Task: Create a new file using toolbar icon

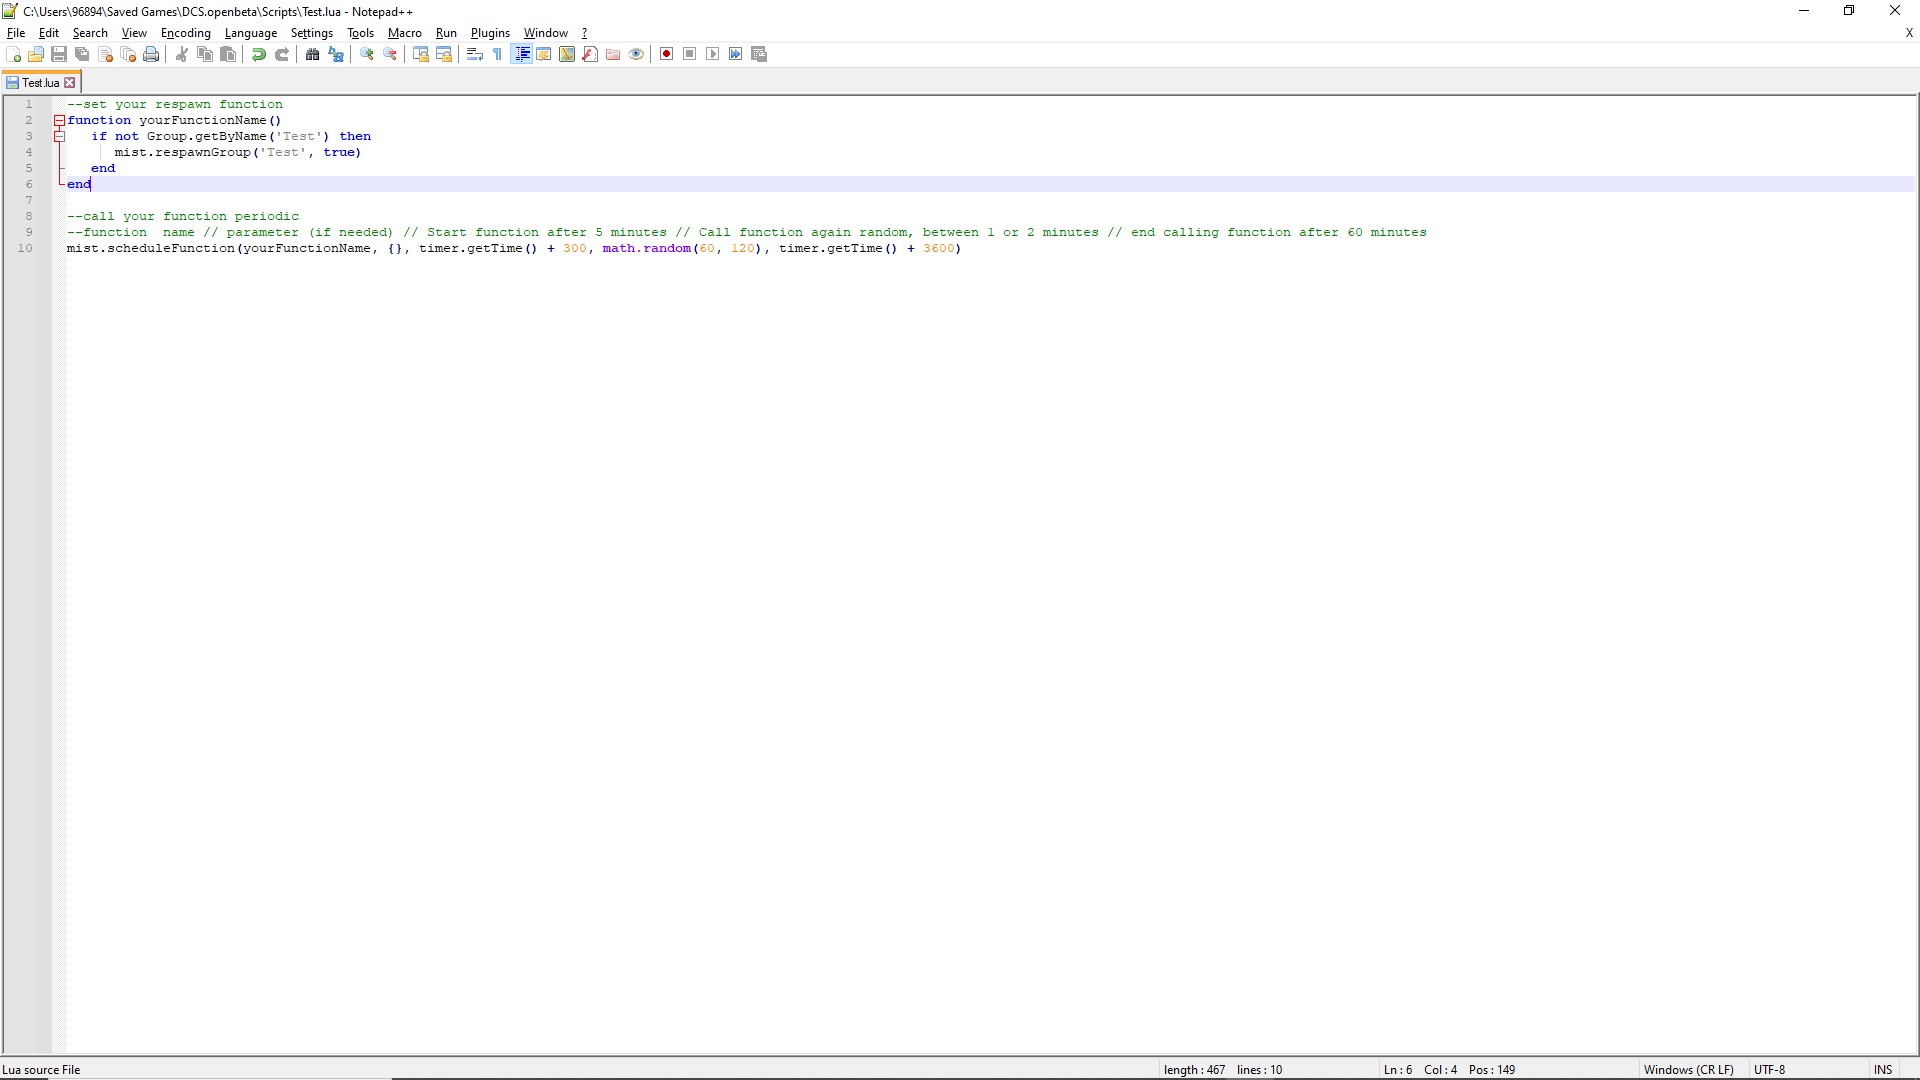Action: (13, 54)
